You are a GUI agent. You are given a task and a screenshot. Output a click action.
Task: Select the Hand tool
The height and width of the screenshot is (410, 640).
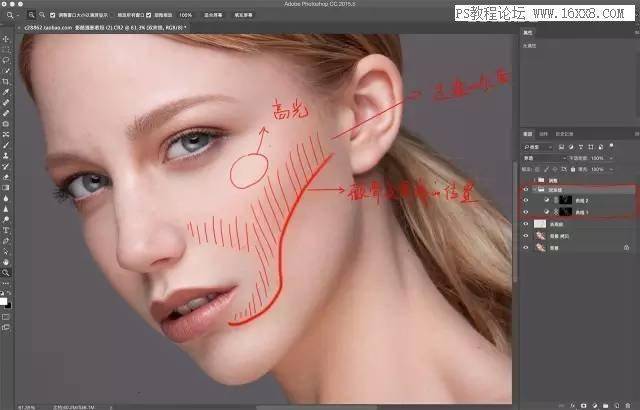coord(6,262)
